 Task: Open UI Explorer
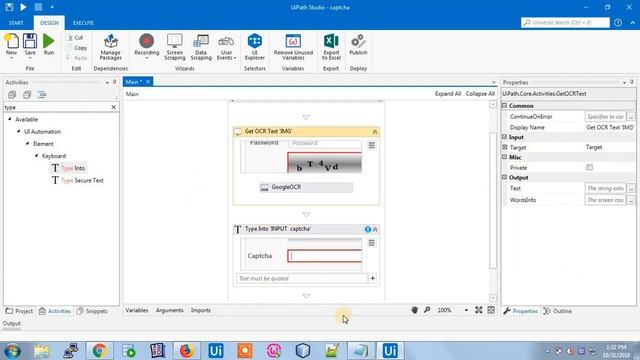(x=255, y=47)
